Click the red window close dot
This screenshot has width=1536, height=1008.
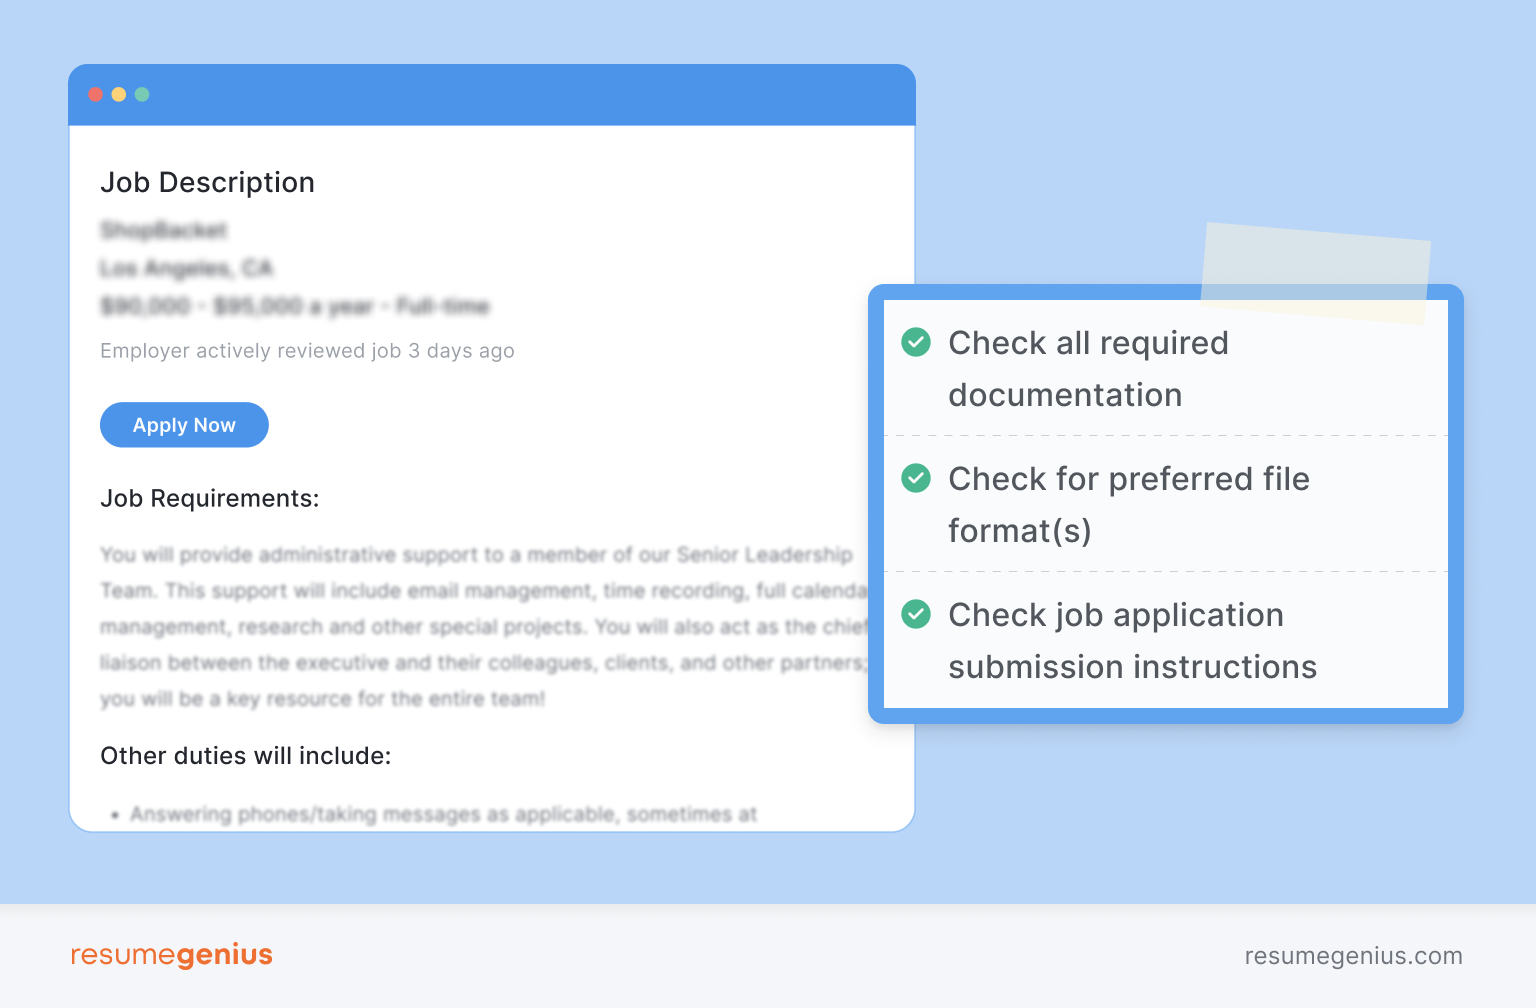point(96,94)
